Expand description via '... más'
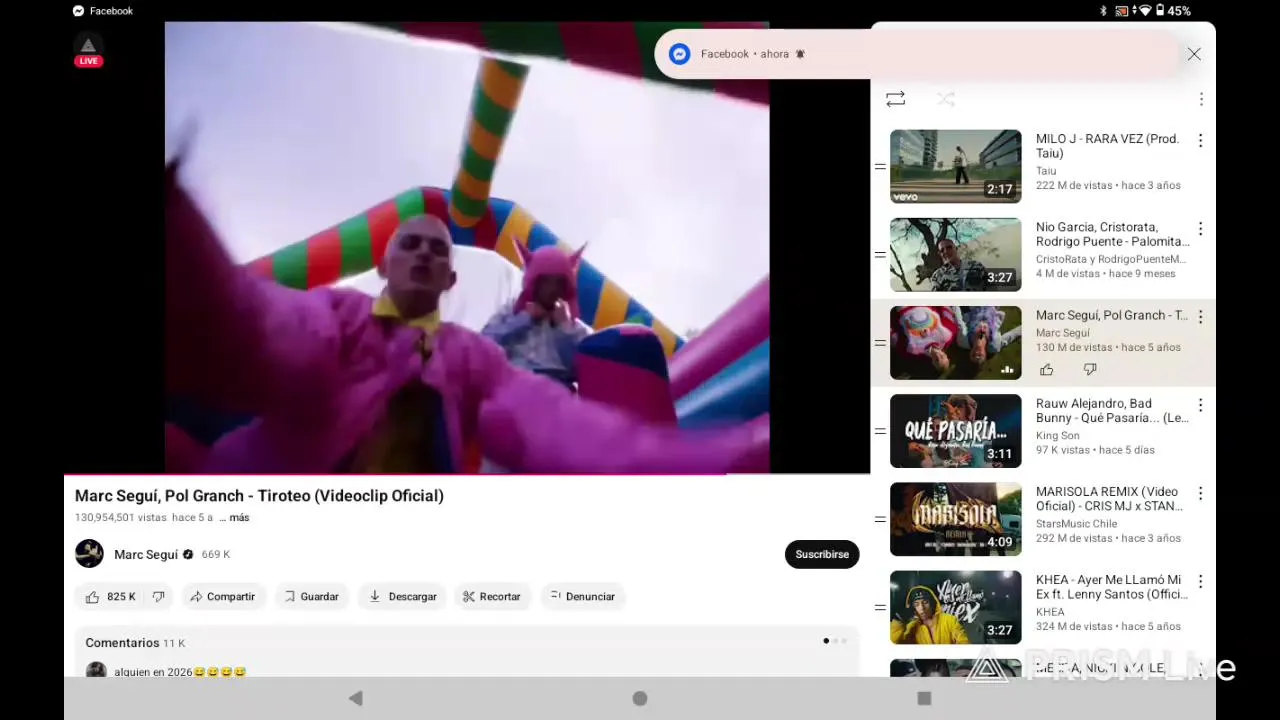1280x720 pixels. tap(234, 518)
